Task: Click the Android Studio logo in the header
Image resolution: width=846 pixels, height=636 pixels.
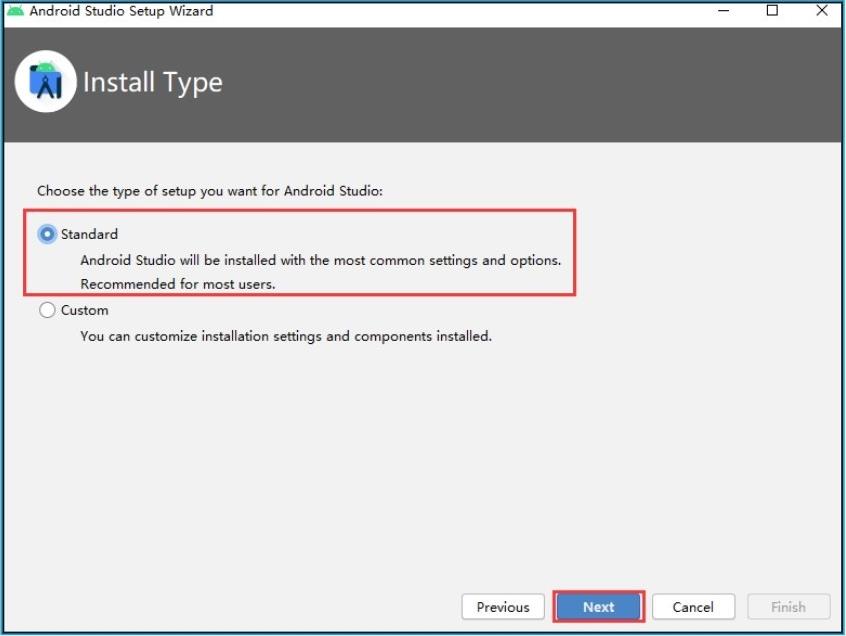Action: [x=46, y=81]
